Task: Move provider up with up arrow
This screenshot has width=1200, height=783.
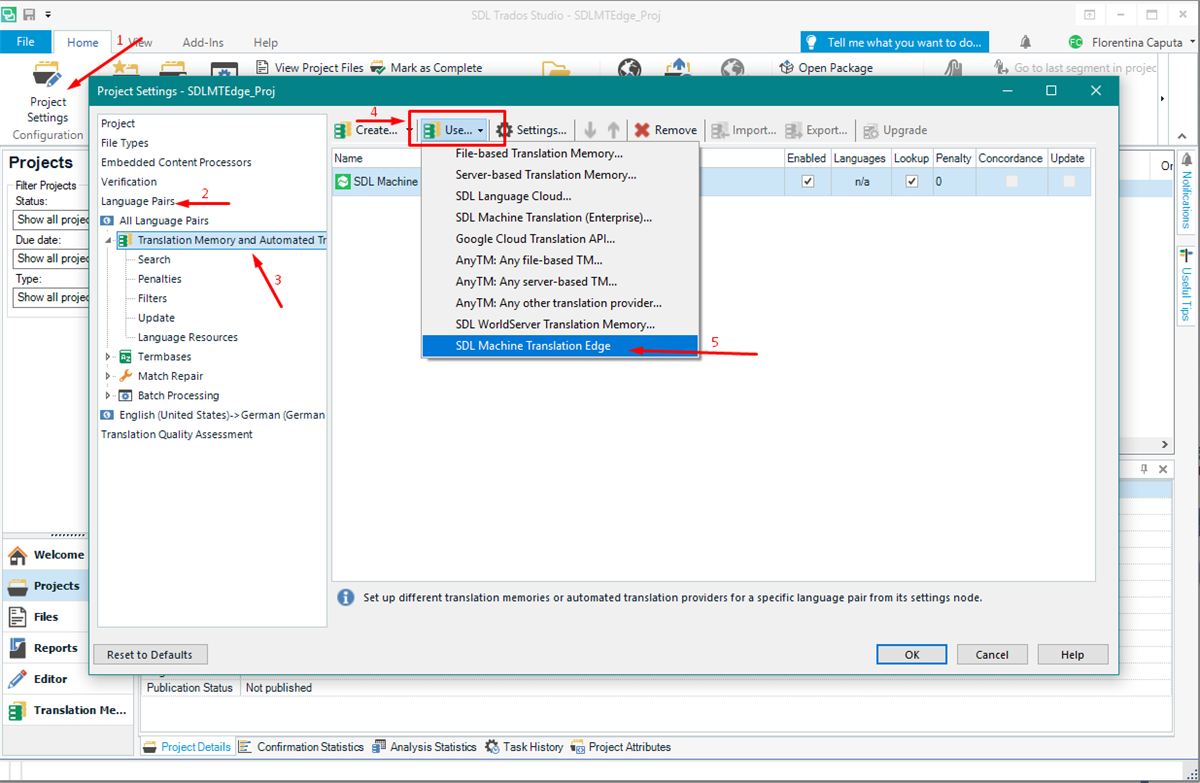Action: [613, 130]
